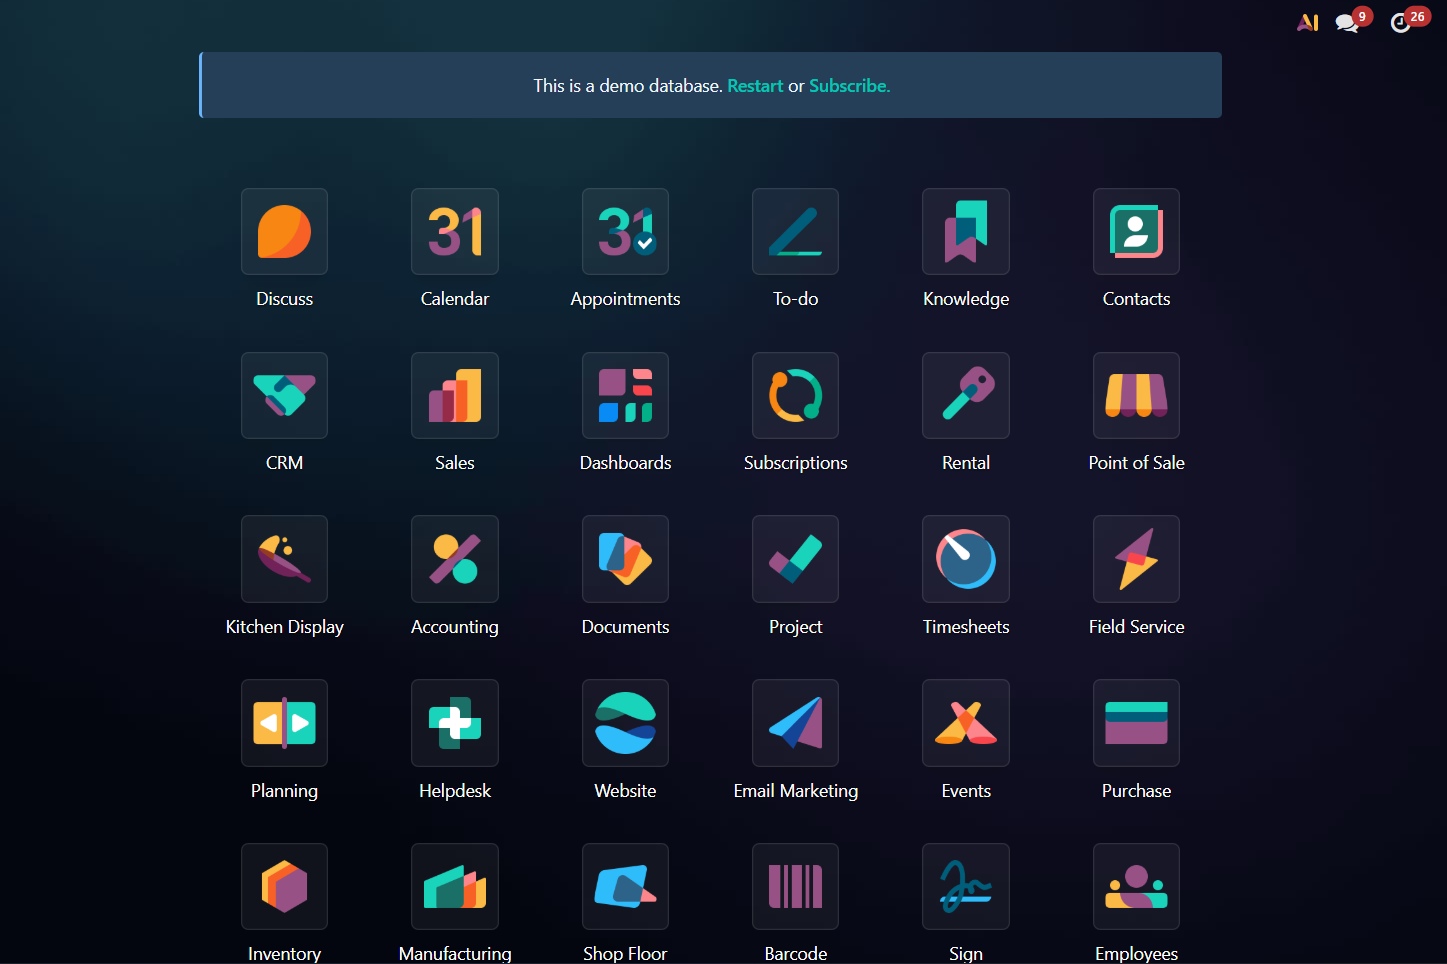The image size is (1447, 964).
Task: Open the Knowledge app
Action: coord(965,232)
